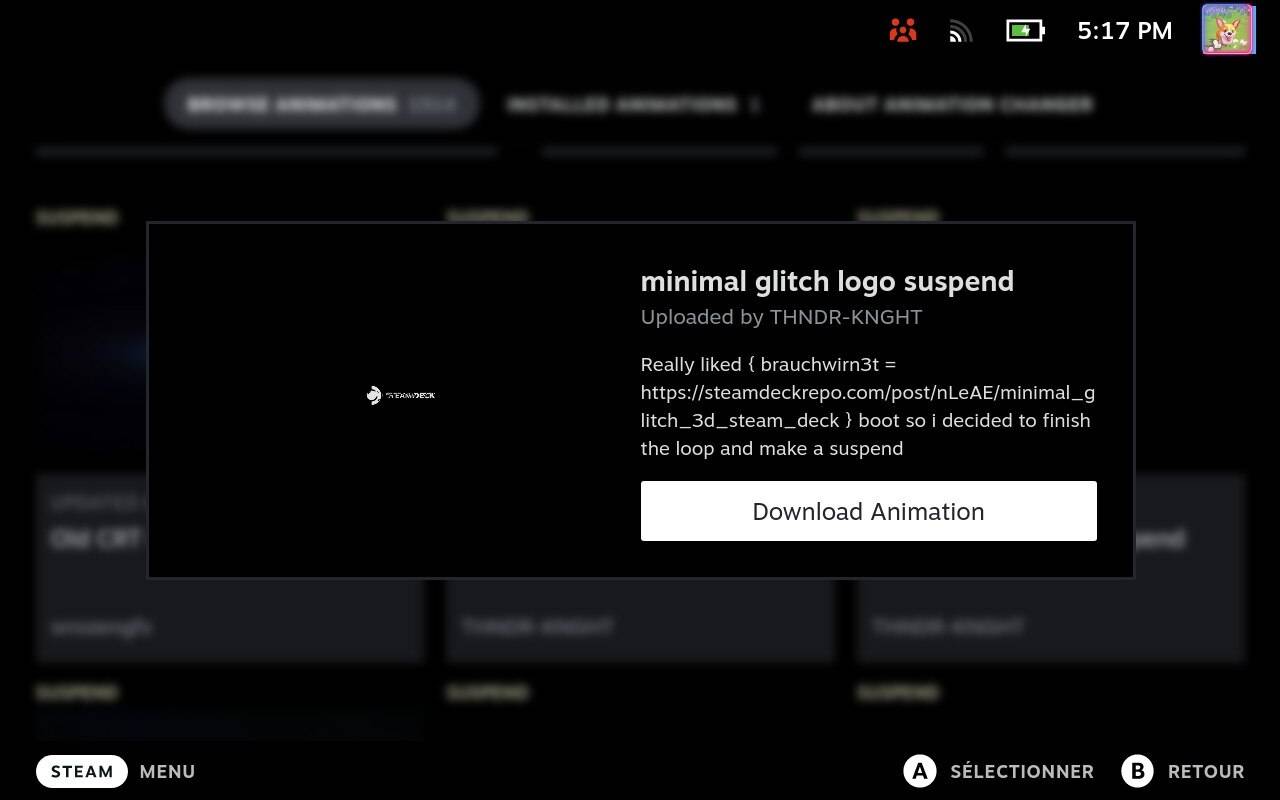
Task: Check the Wi-Fi signal status icon
Action: click(960, 32)
